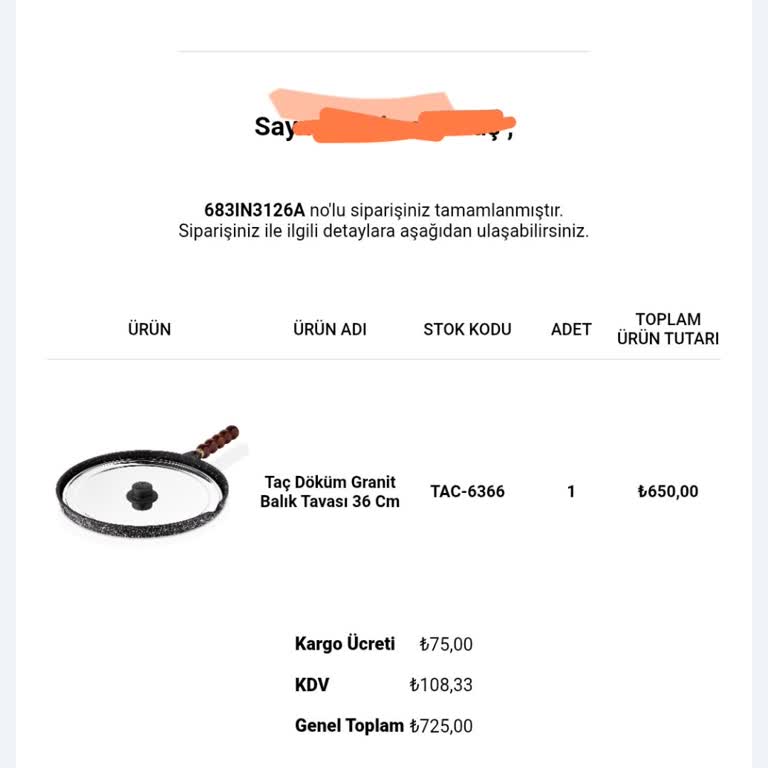Click the sentence starting with Siparişiniz ile ilgili
The height and width of the screenshot is (768, 768).
coord(384,231)
